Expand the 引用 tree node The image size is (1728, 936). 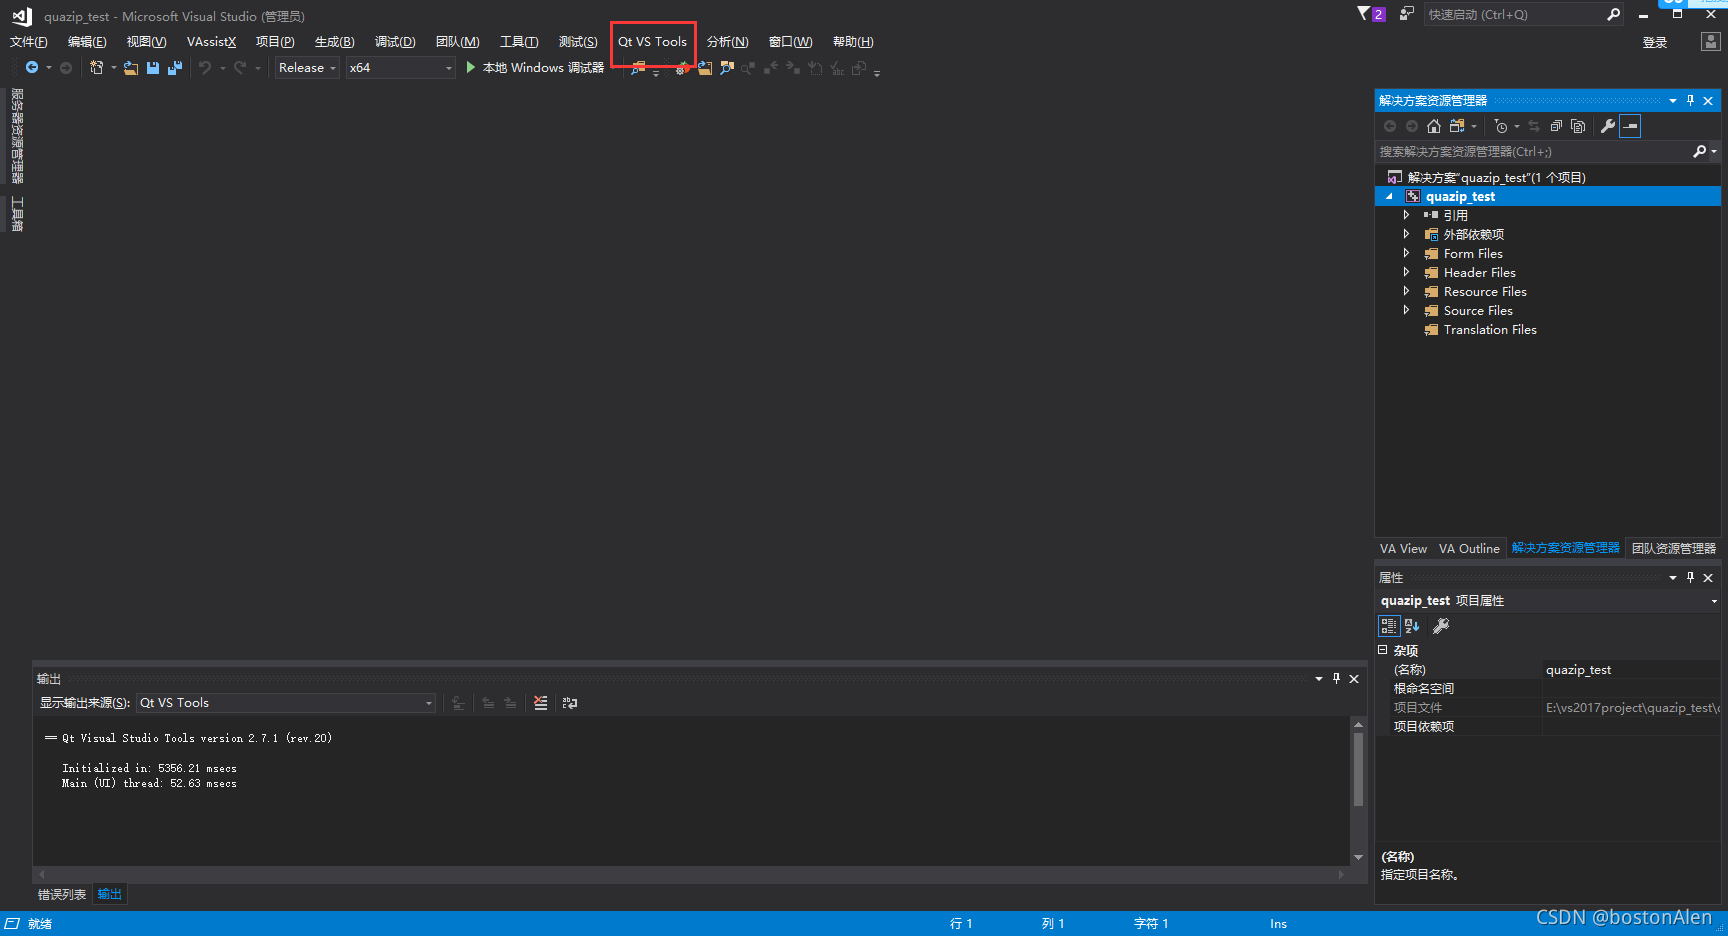1406,215
